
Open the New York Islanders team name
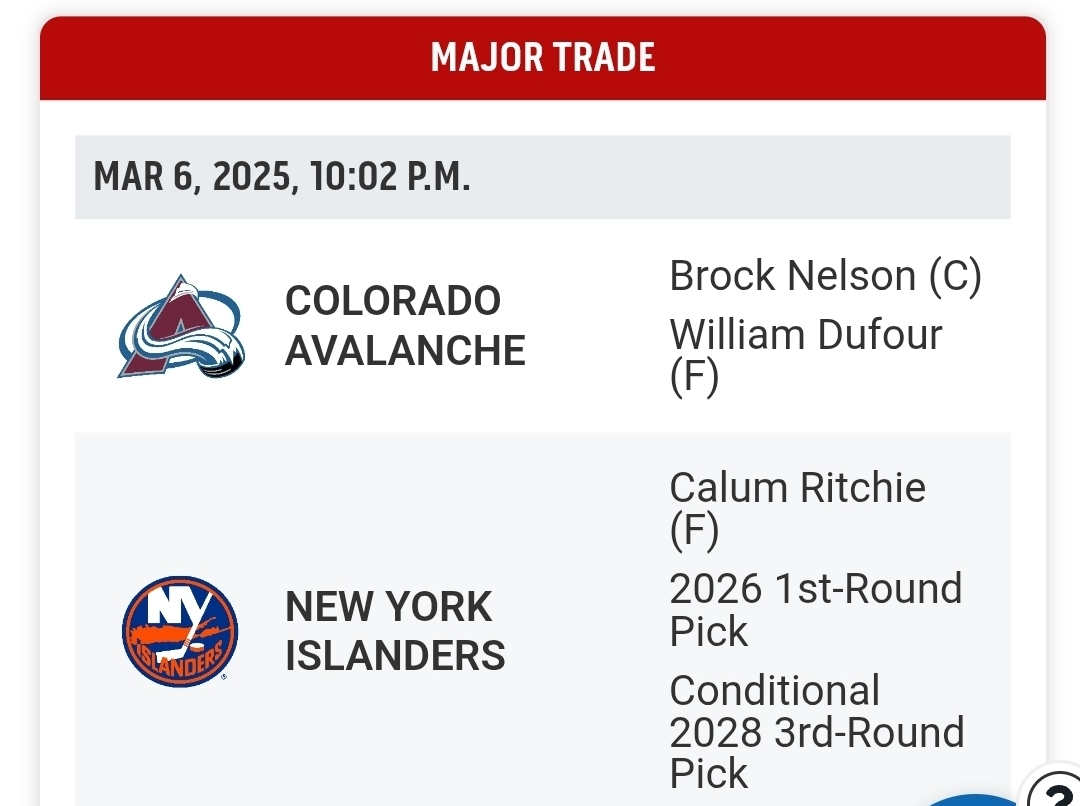[x=395, y=631]
